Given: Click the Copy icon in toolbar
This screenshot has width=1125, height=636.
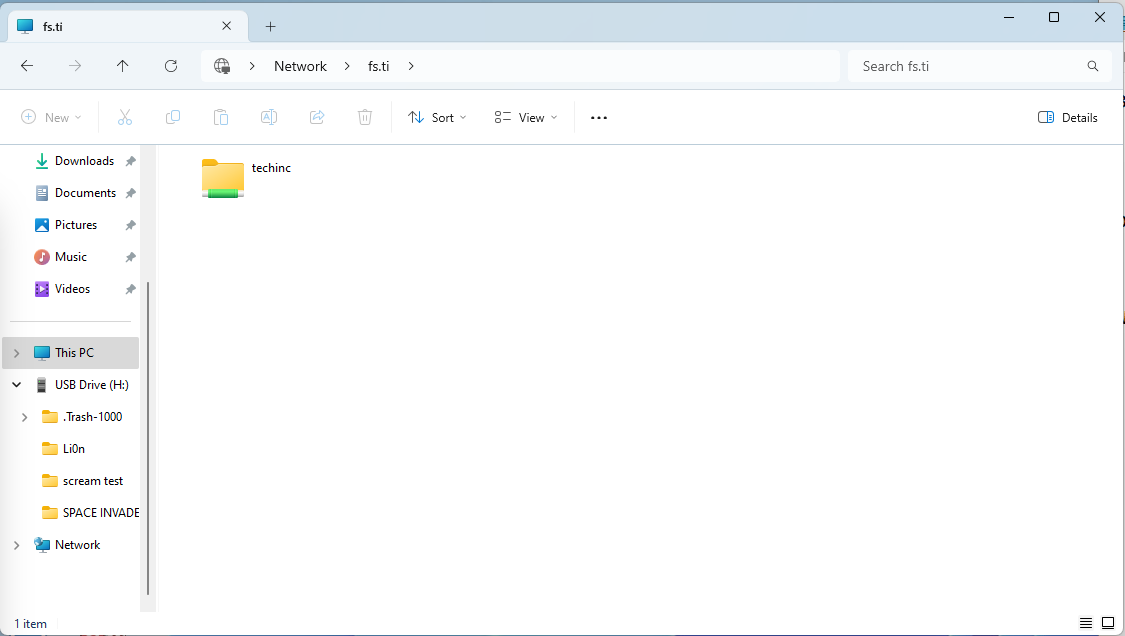Looking at the screenshot, I should (x=173, y=117).
